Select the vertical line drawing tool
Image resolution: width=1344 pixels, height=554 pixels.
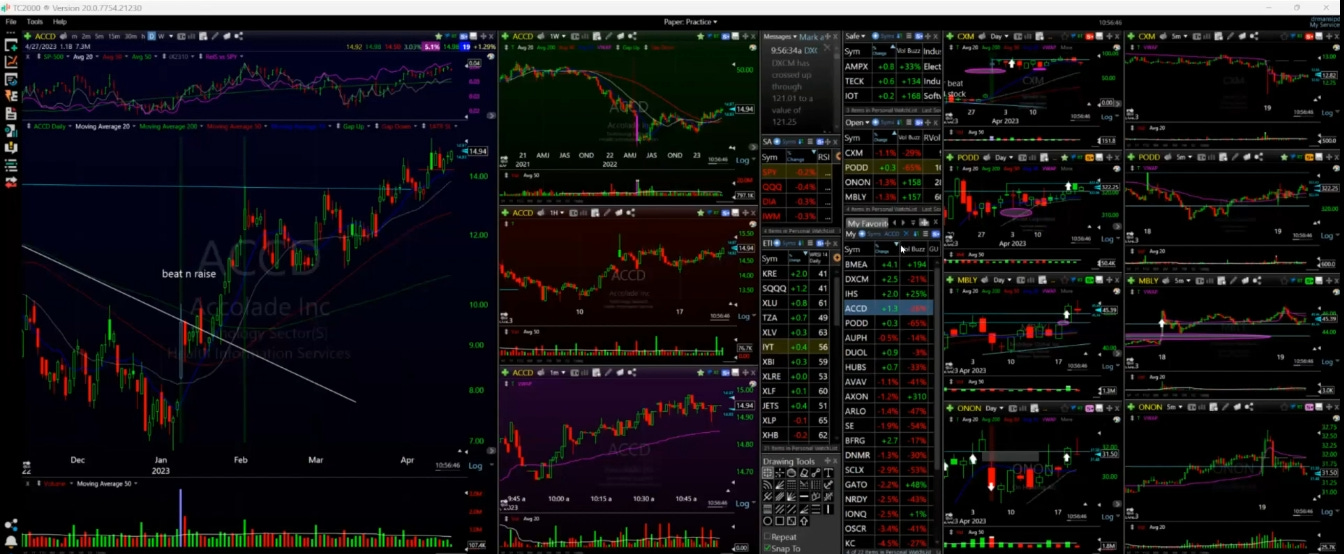(829, 509)
